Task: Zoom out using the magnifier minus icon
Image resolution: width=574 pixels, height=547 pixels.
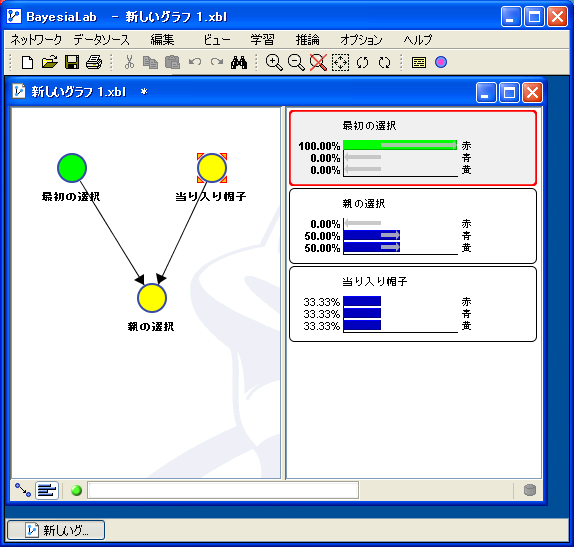Action: [296, 62]
